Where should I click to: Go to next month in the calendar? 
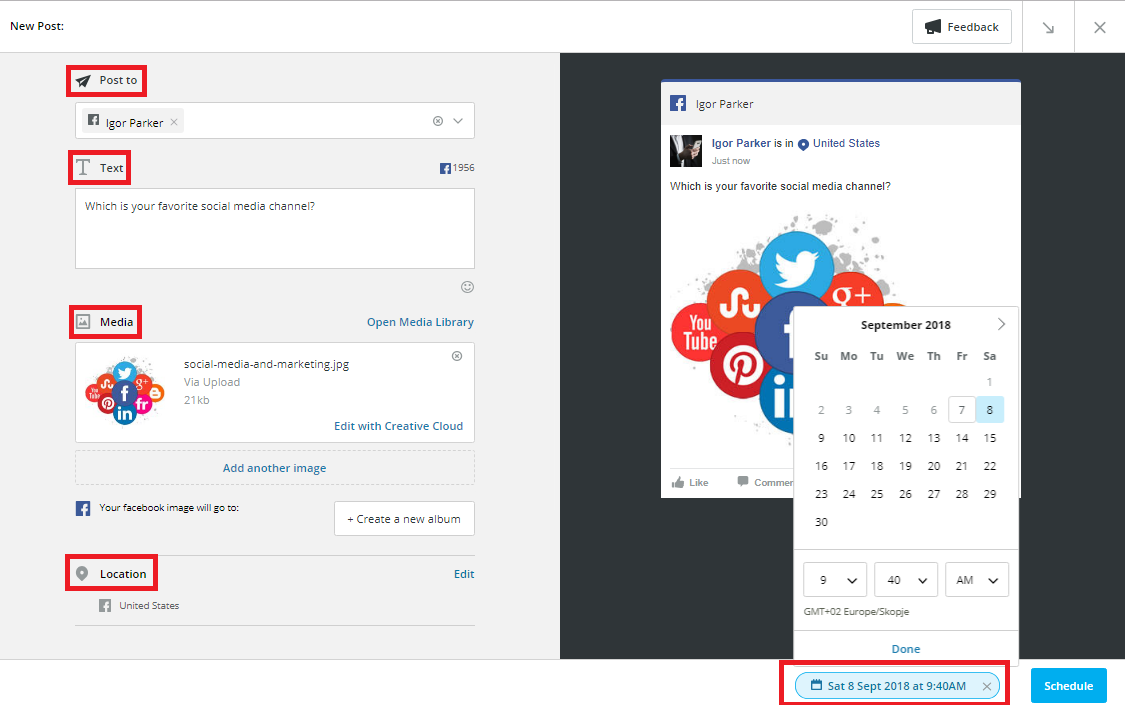[1001, 324]
